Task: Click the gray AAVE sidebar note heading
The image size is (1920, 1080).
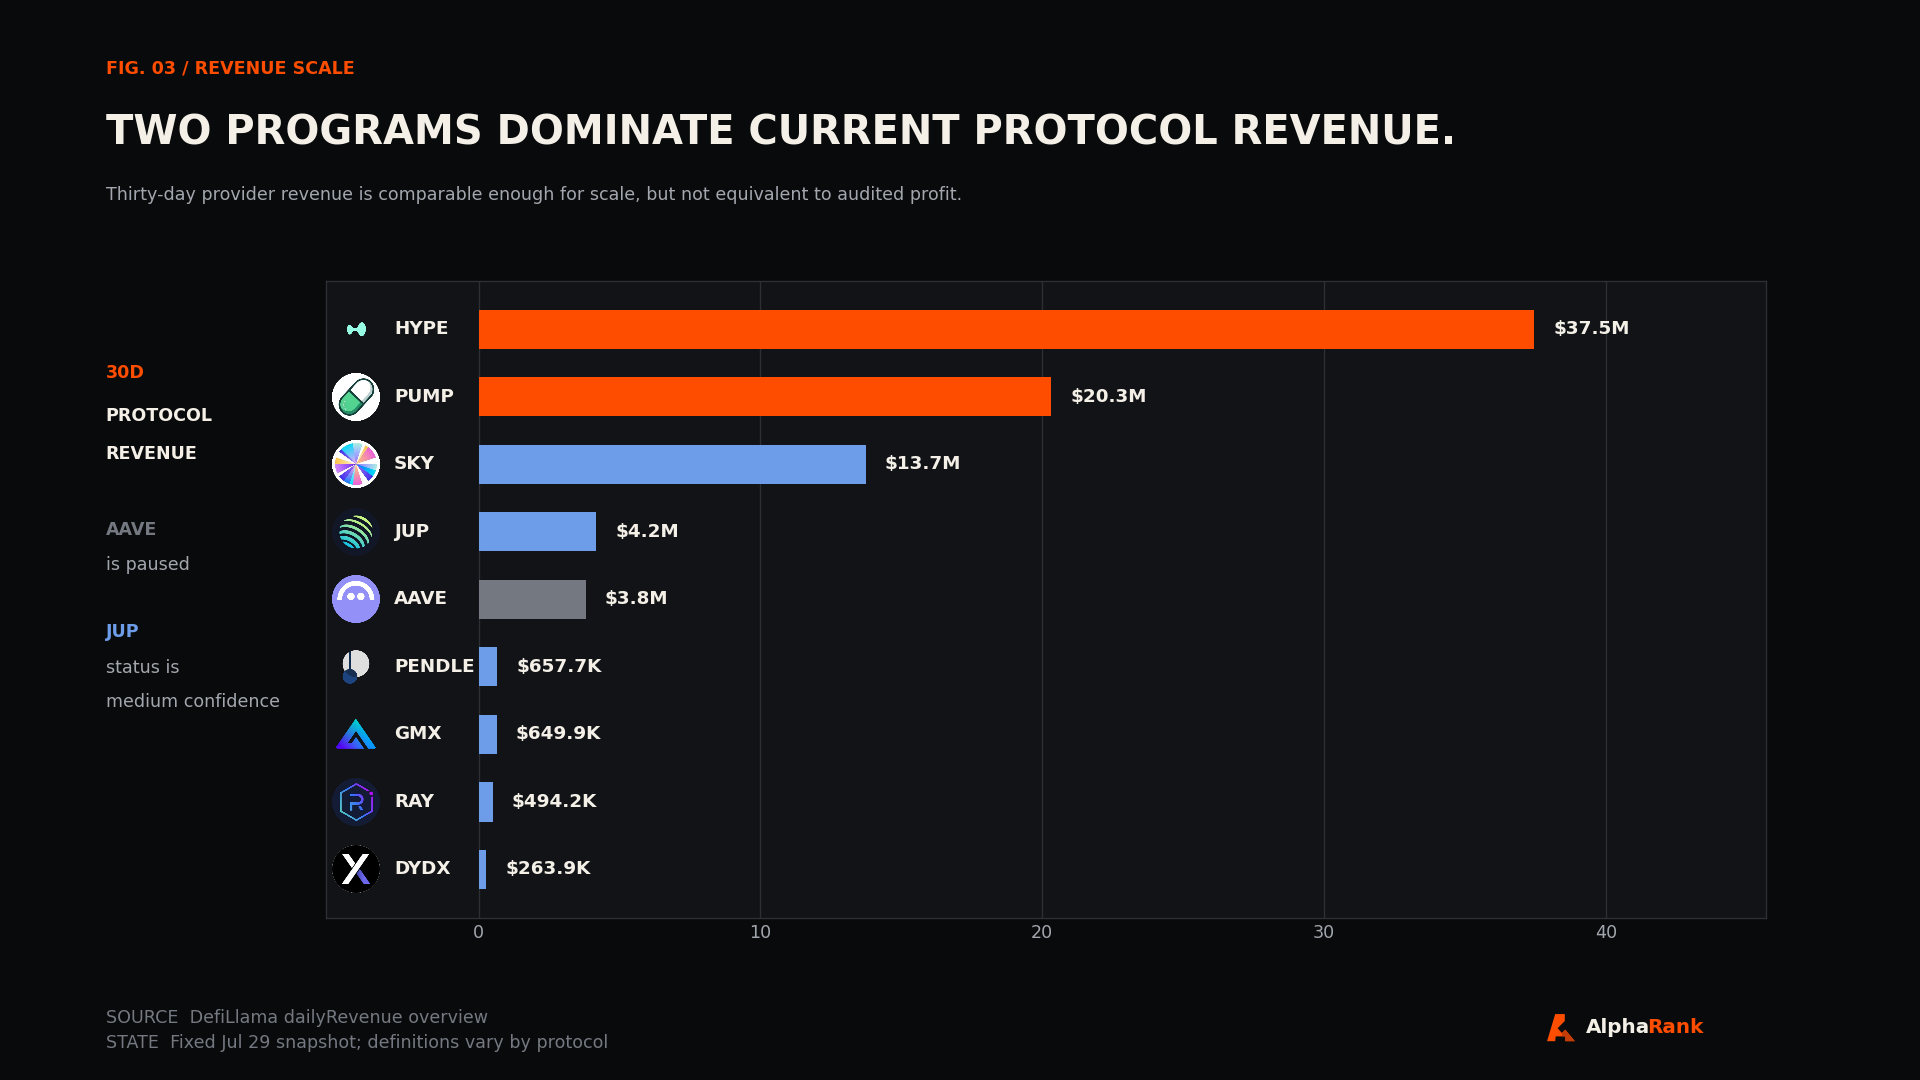Action: coord(131,529)
